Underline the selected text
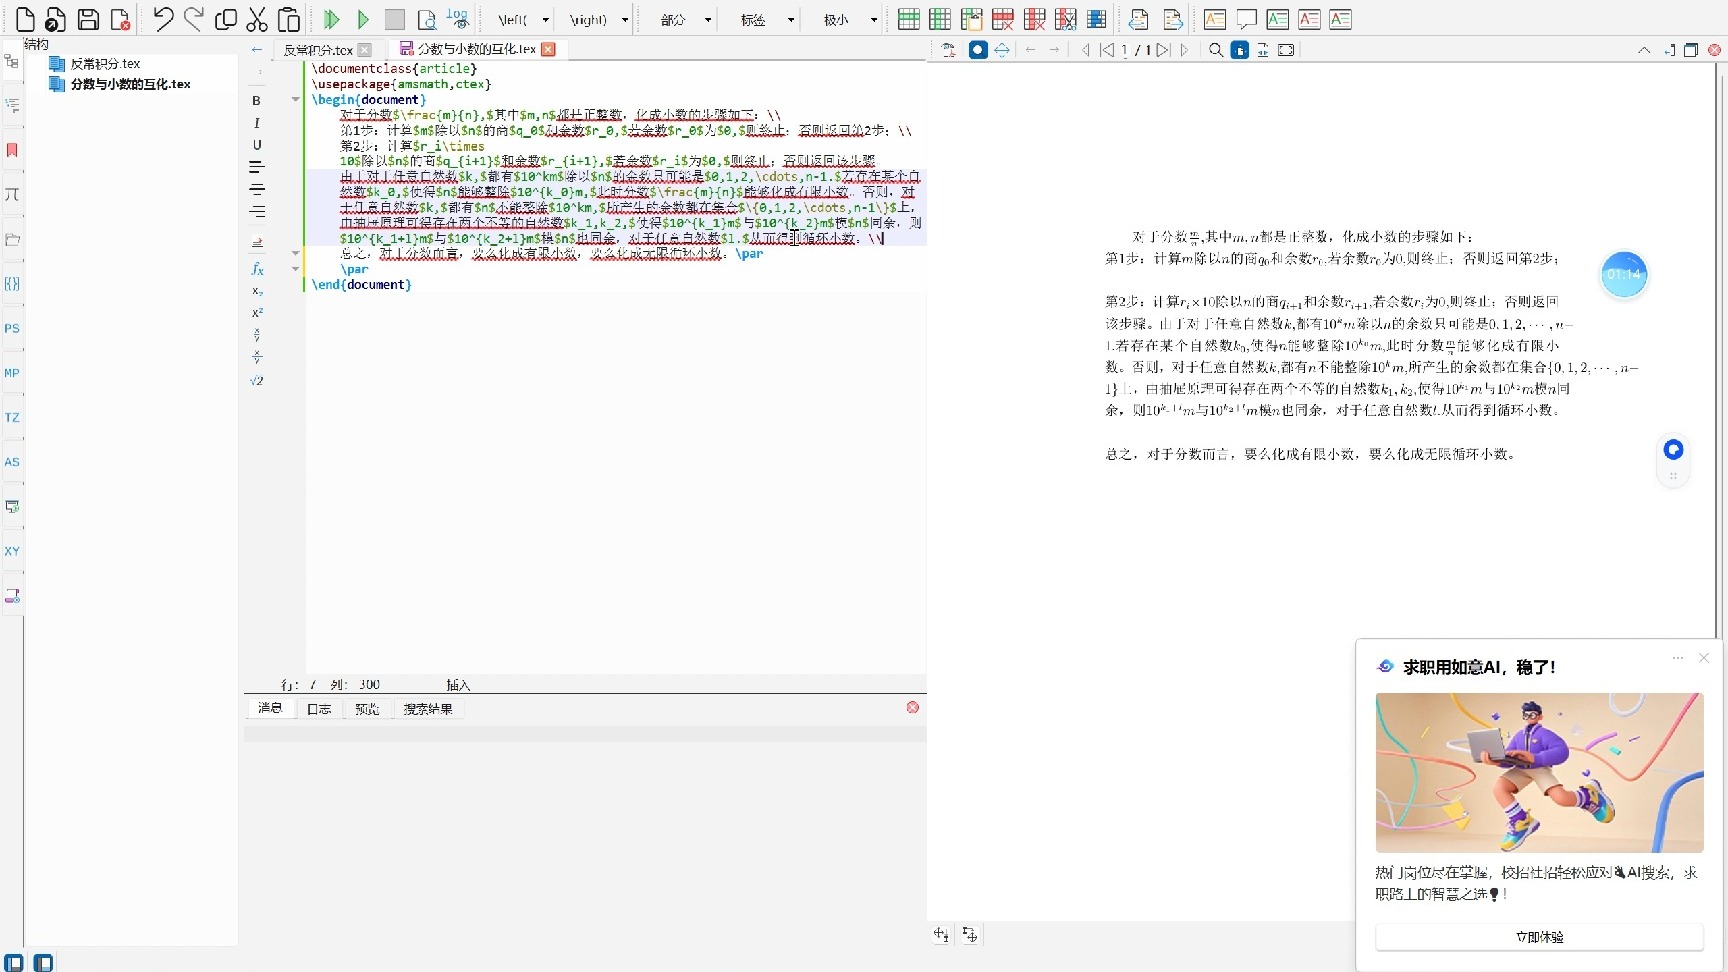Screen dimensions: 1728x972 pyautogui.click(x=257, y=145)
